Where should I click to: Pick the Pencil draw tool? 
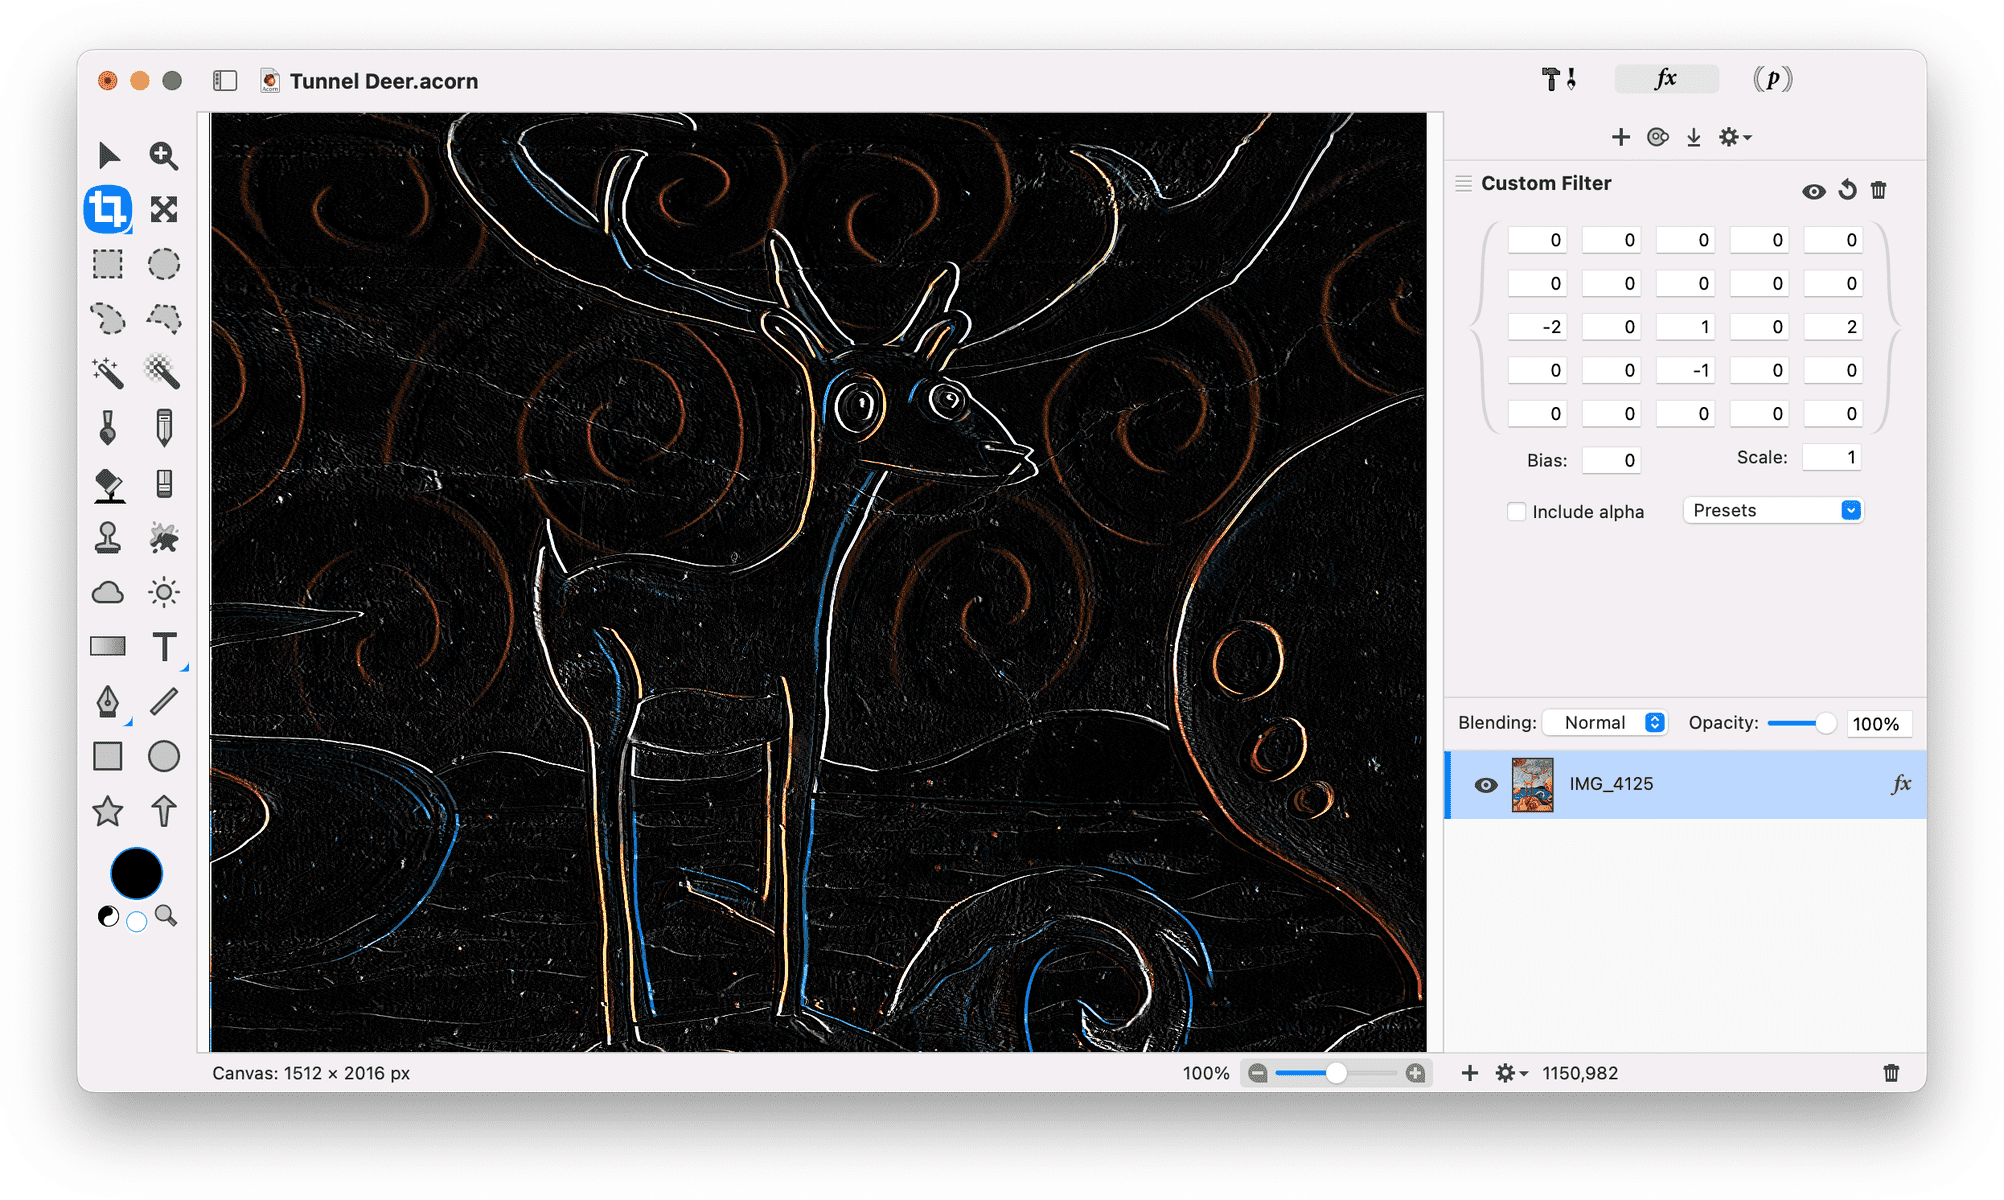(164, 428)
